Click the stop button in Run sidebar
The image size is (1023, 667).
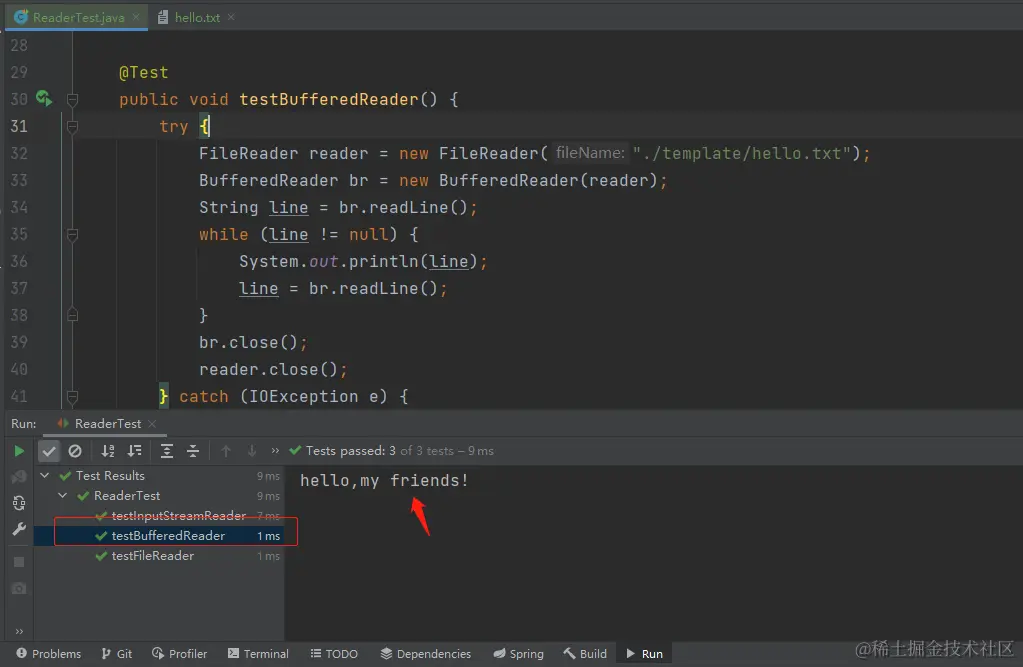19,562
